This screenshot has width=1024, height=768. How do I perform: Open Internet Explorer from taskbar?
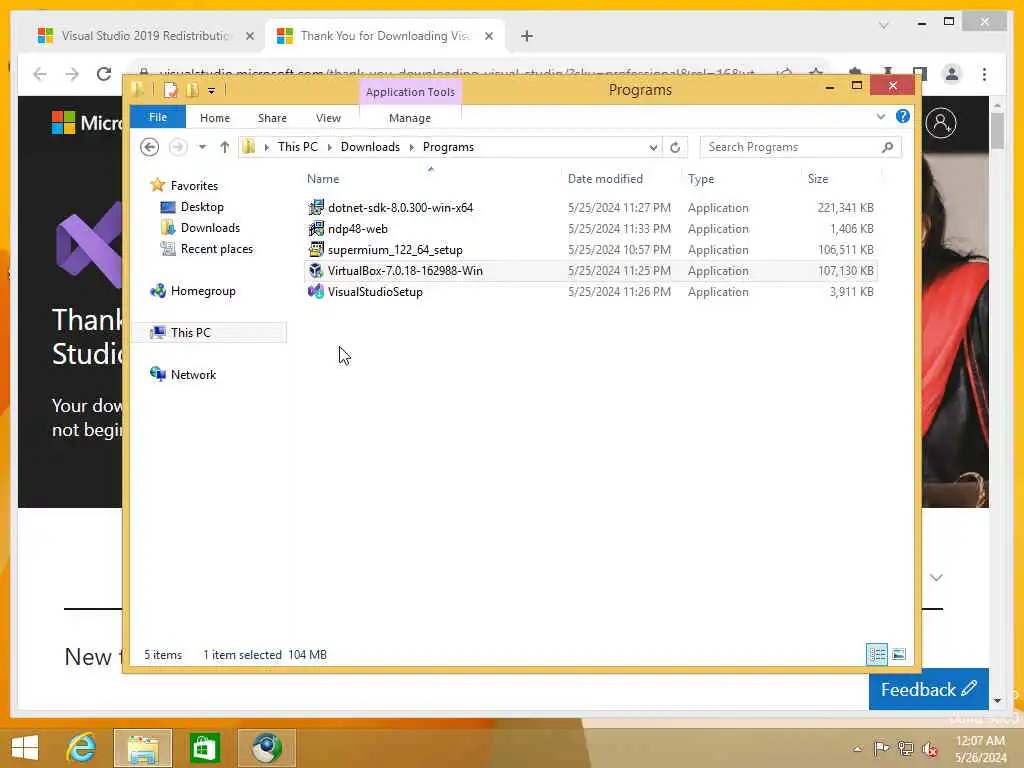pos(81,748)
